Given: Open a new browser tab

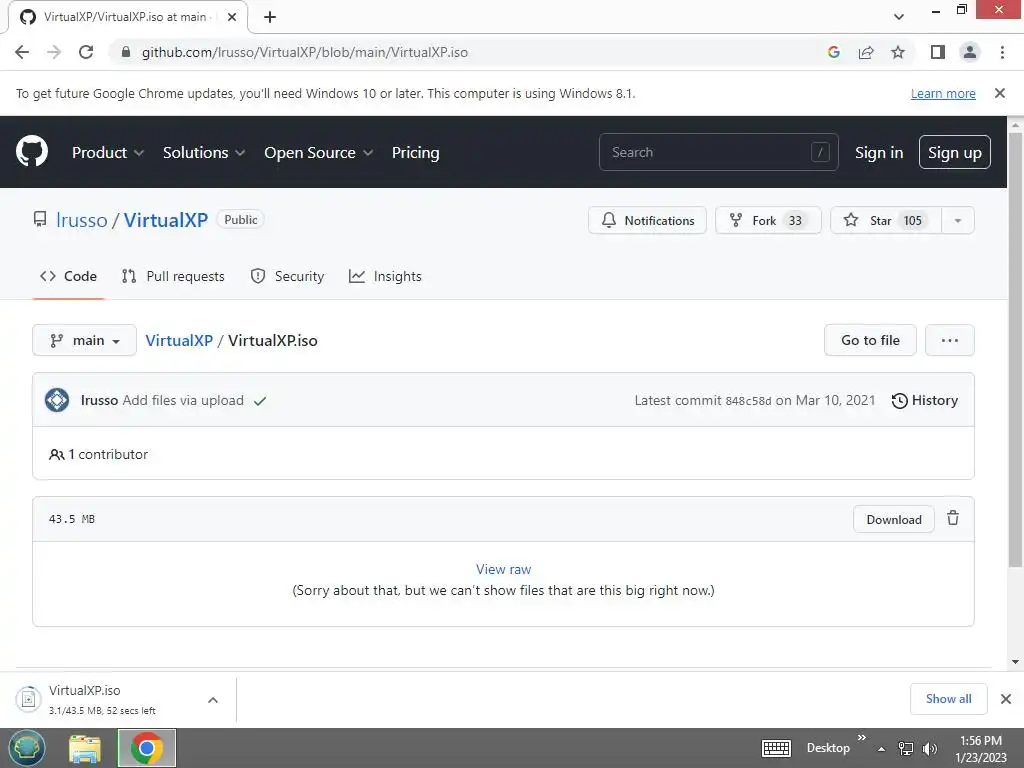Looking at the screenshot, I should pyautogui.click(x=270, y=17).
